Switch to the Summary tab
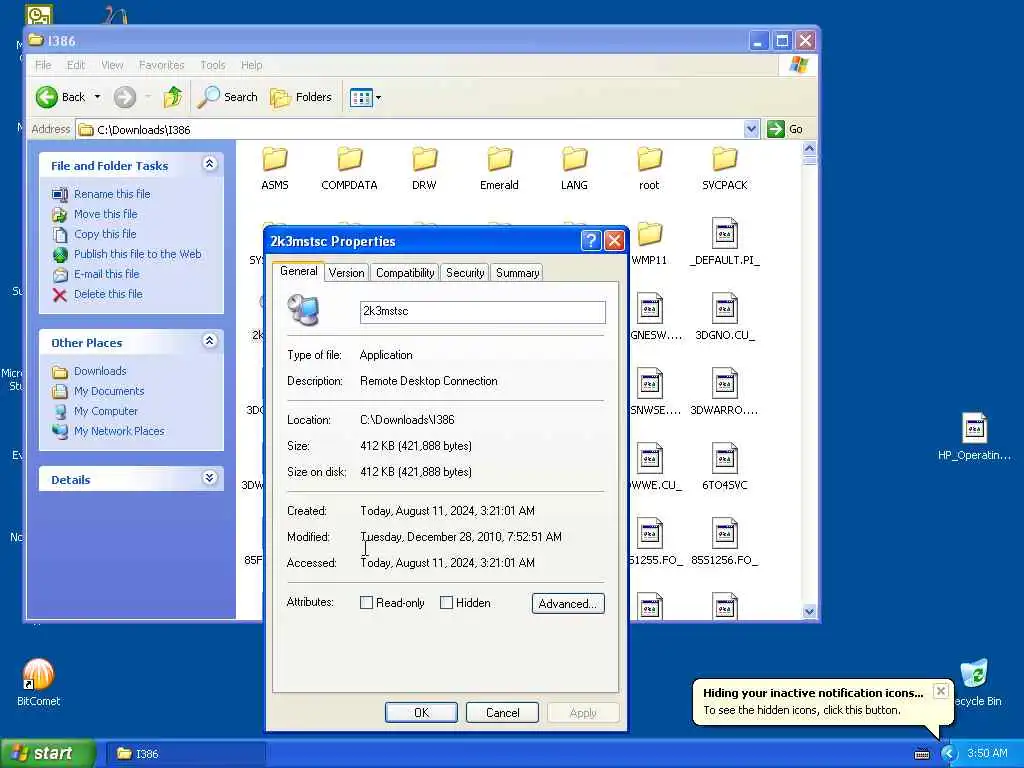The image size is (1024, 768). click(x=517, y=273)
